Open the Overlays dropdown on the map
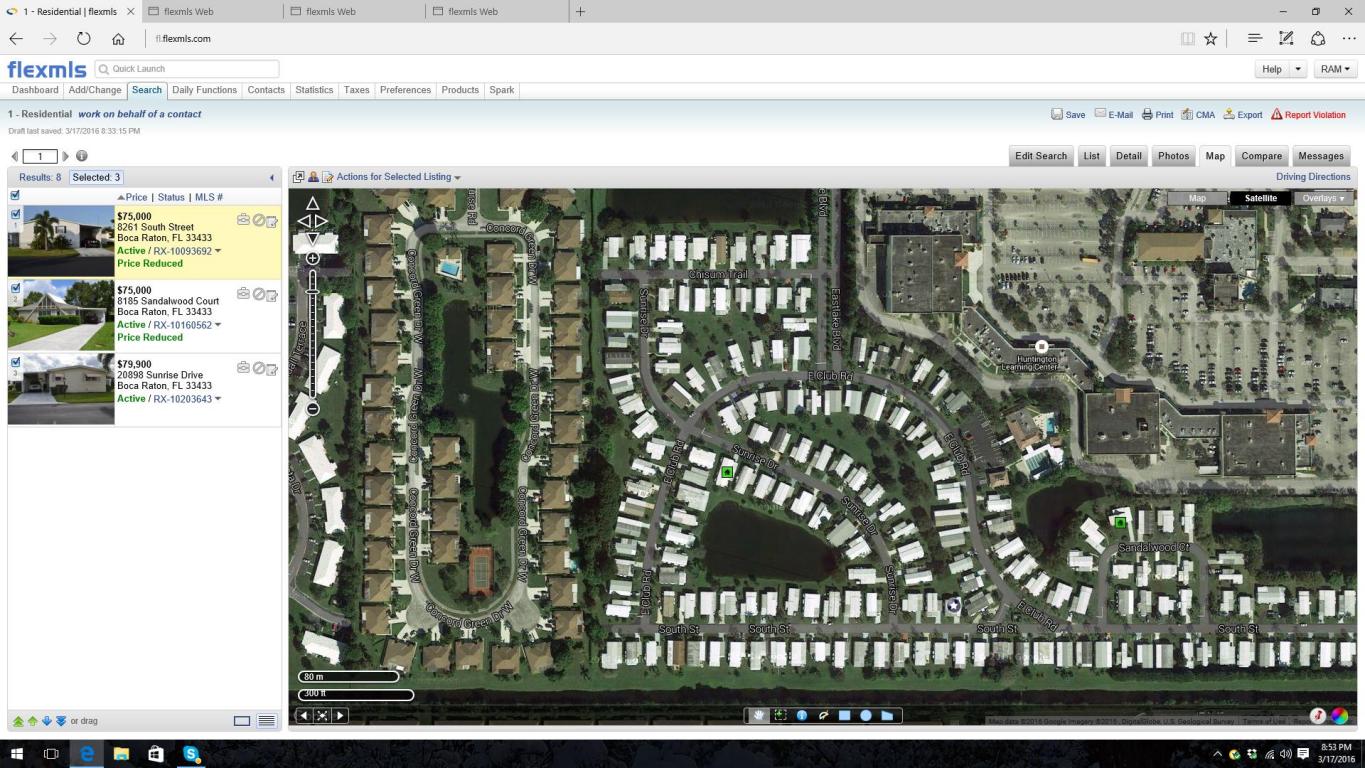 point(1322,198)
